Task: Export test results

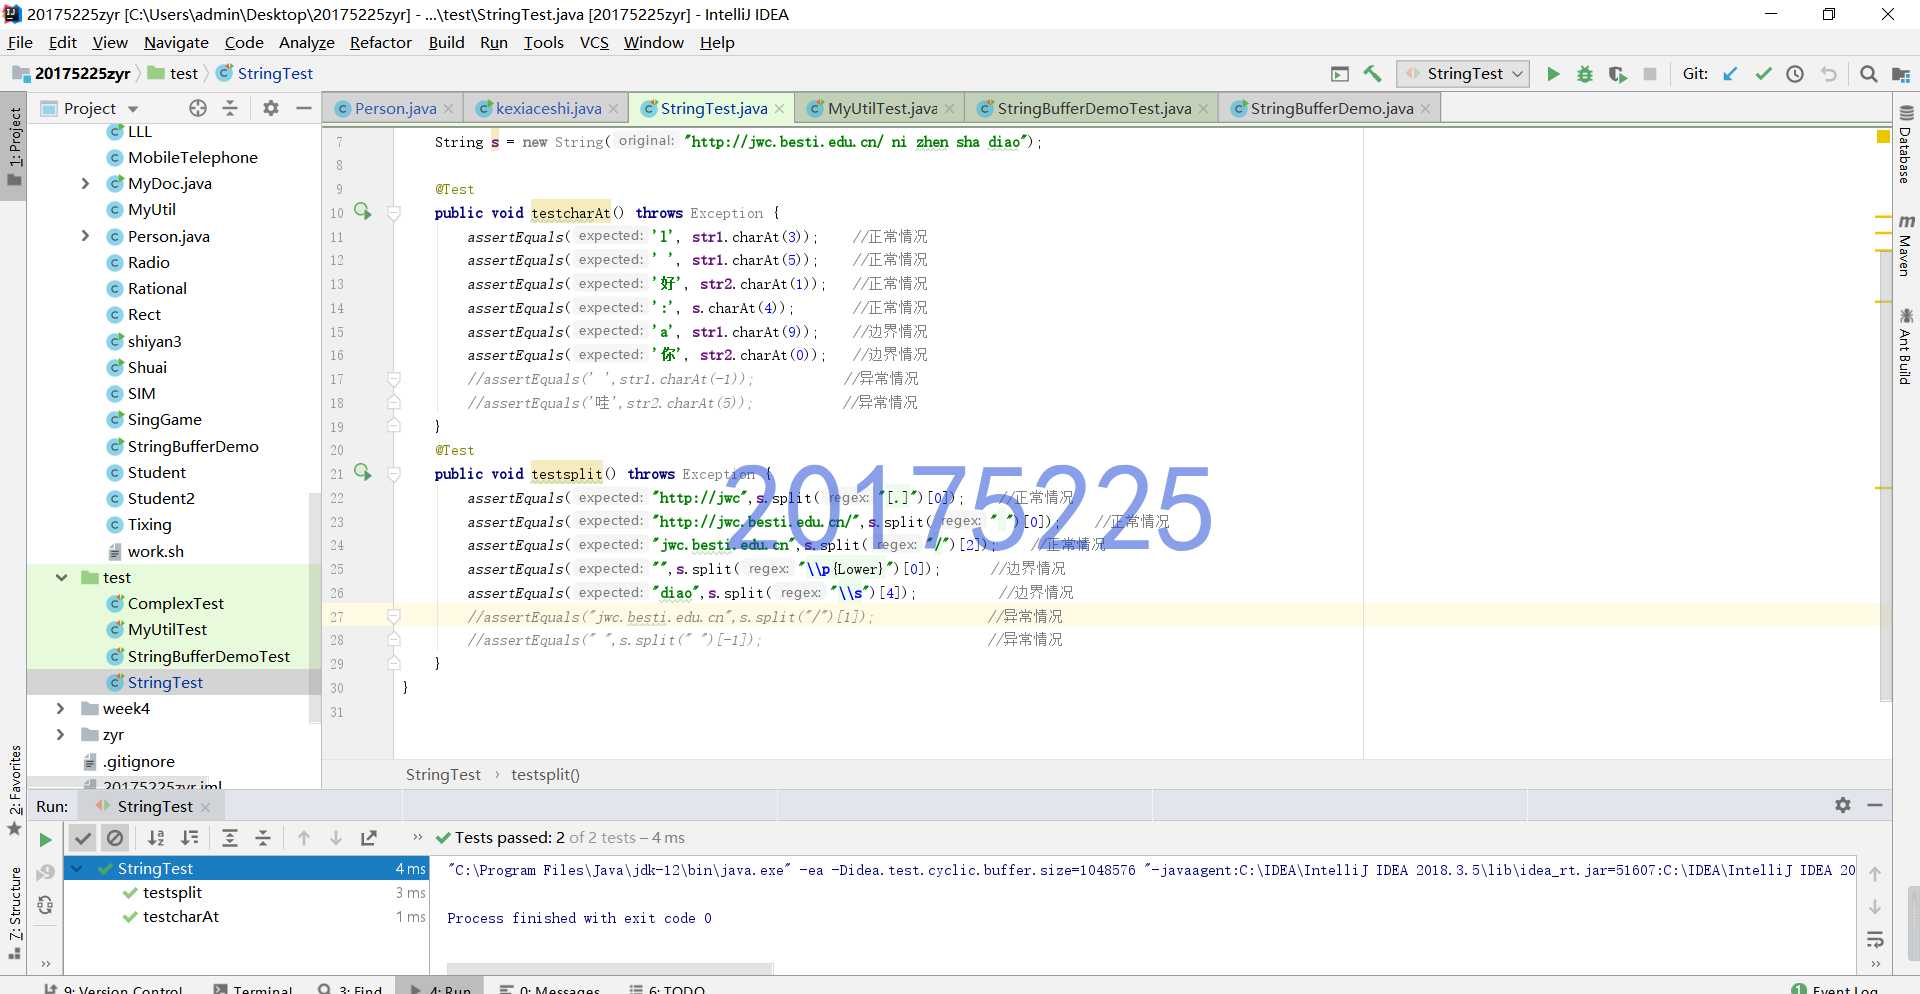Action: click(369, 838)
